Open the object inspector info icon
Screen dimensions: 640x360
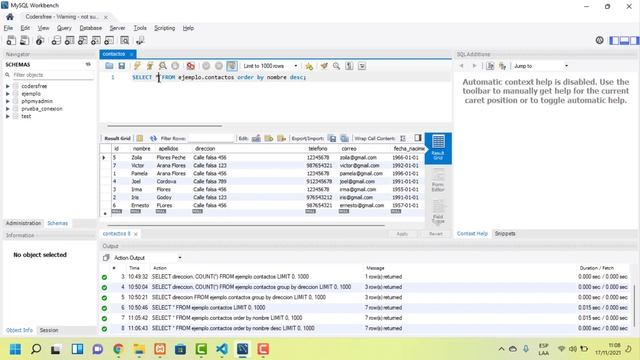(40, 40)
